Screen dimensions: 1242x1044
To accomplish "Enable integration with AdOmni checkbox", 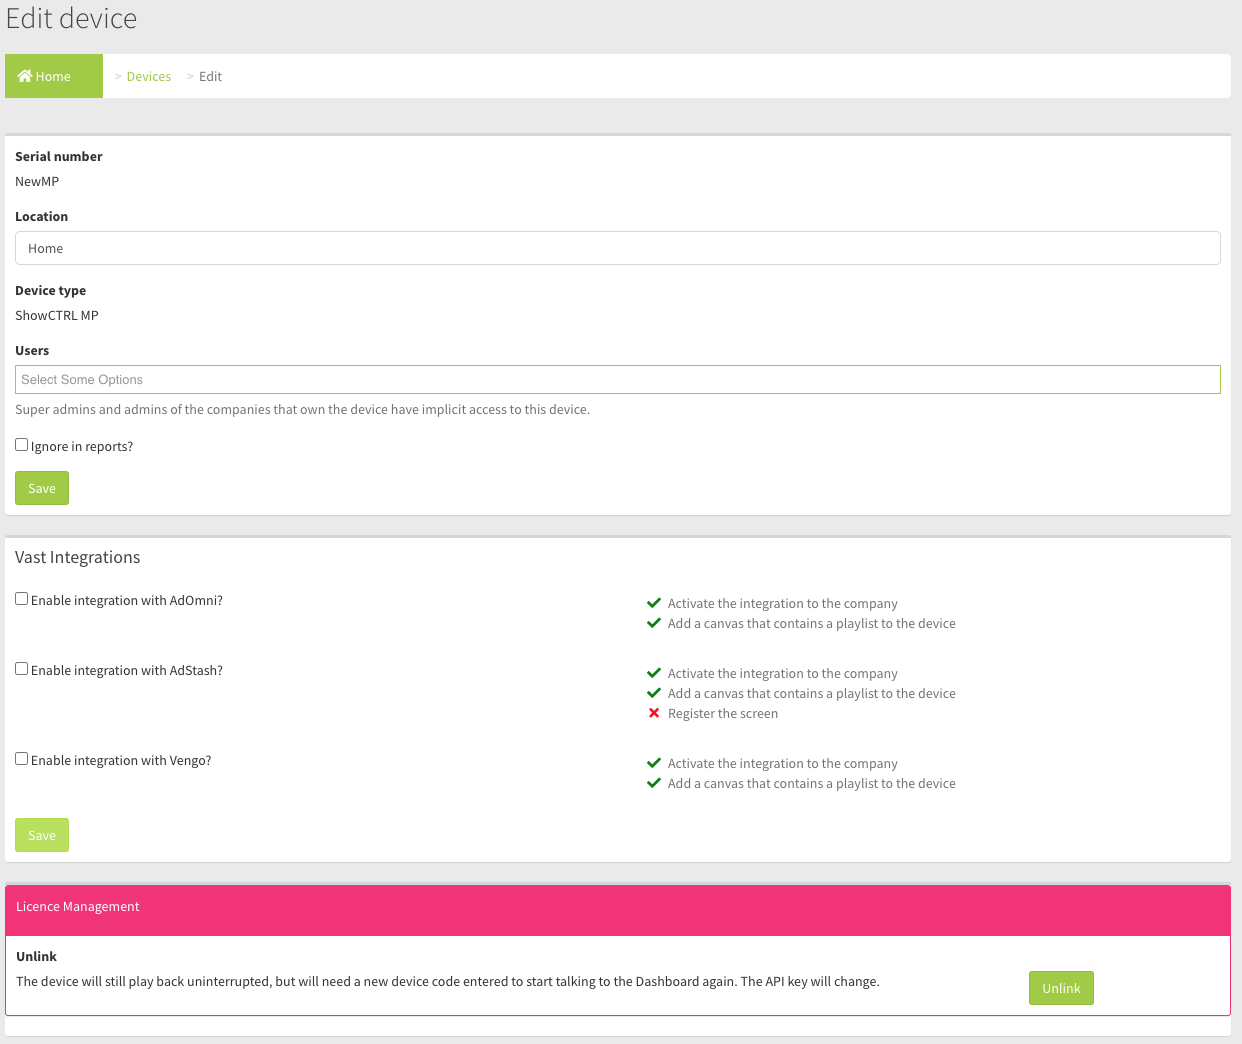I will 22,599.
